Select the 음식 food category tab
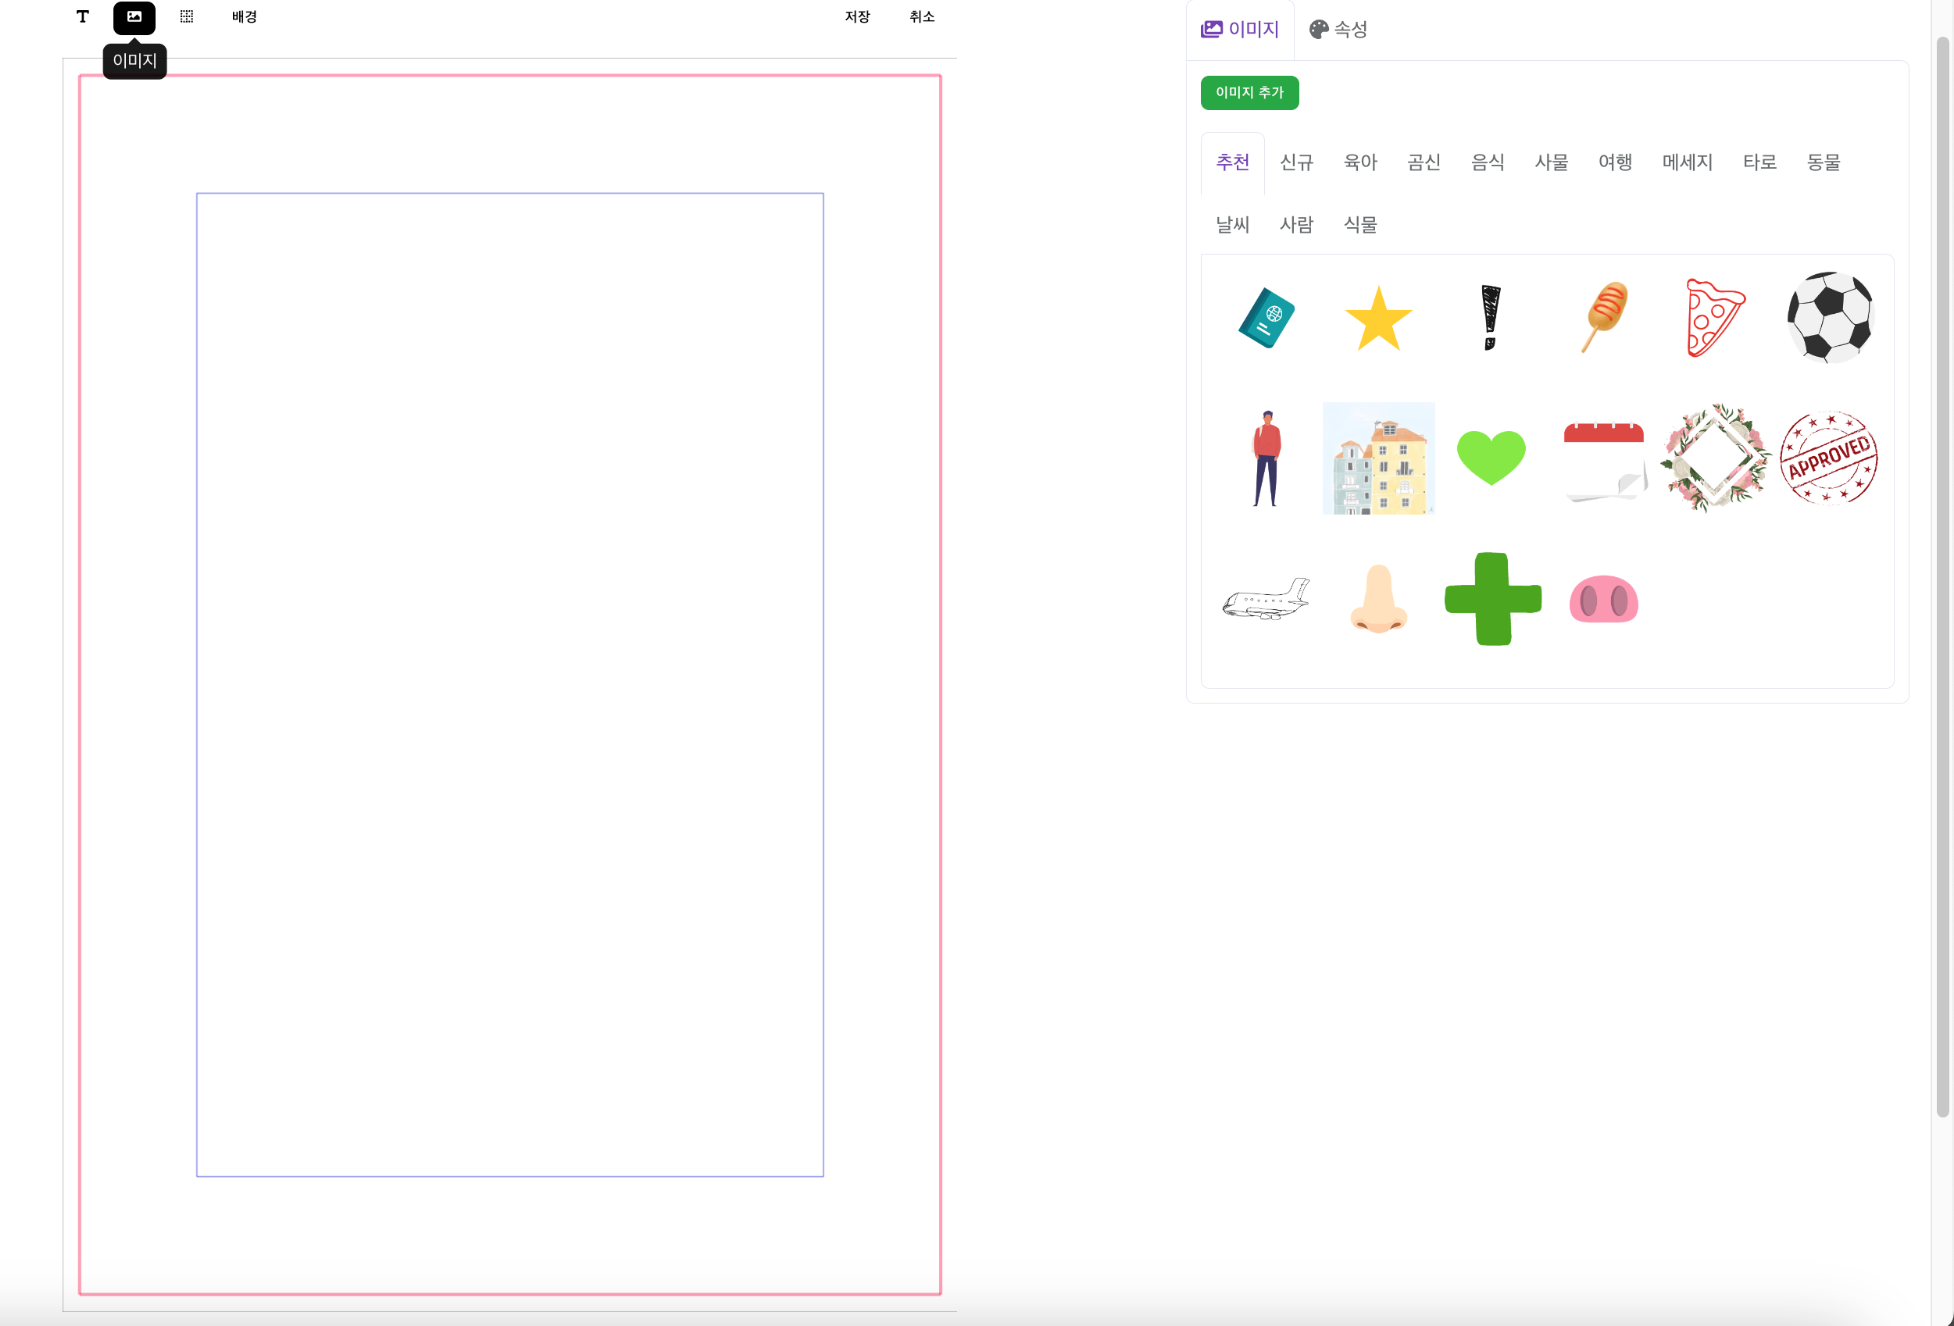 [1487, 162]
